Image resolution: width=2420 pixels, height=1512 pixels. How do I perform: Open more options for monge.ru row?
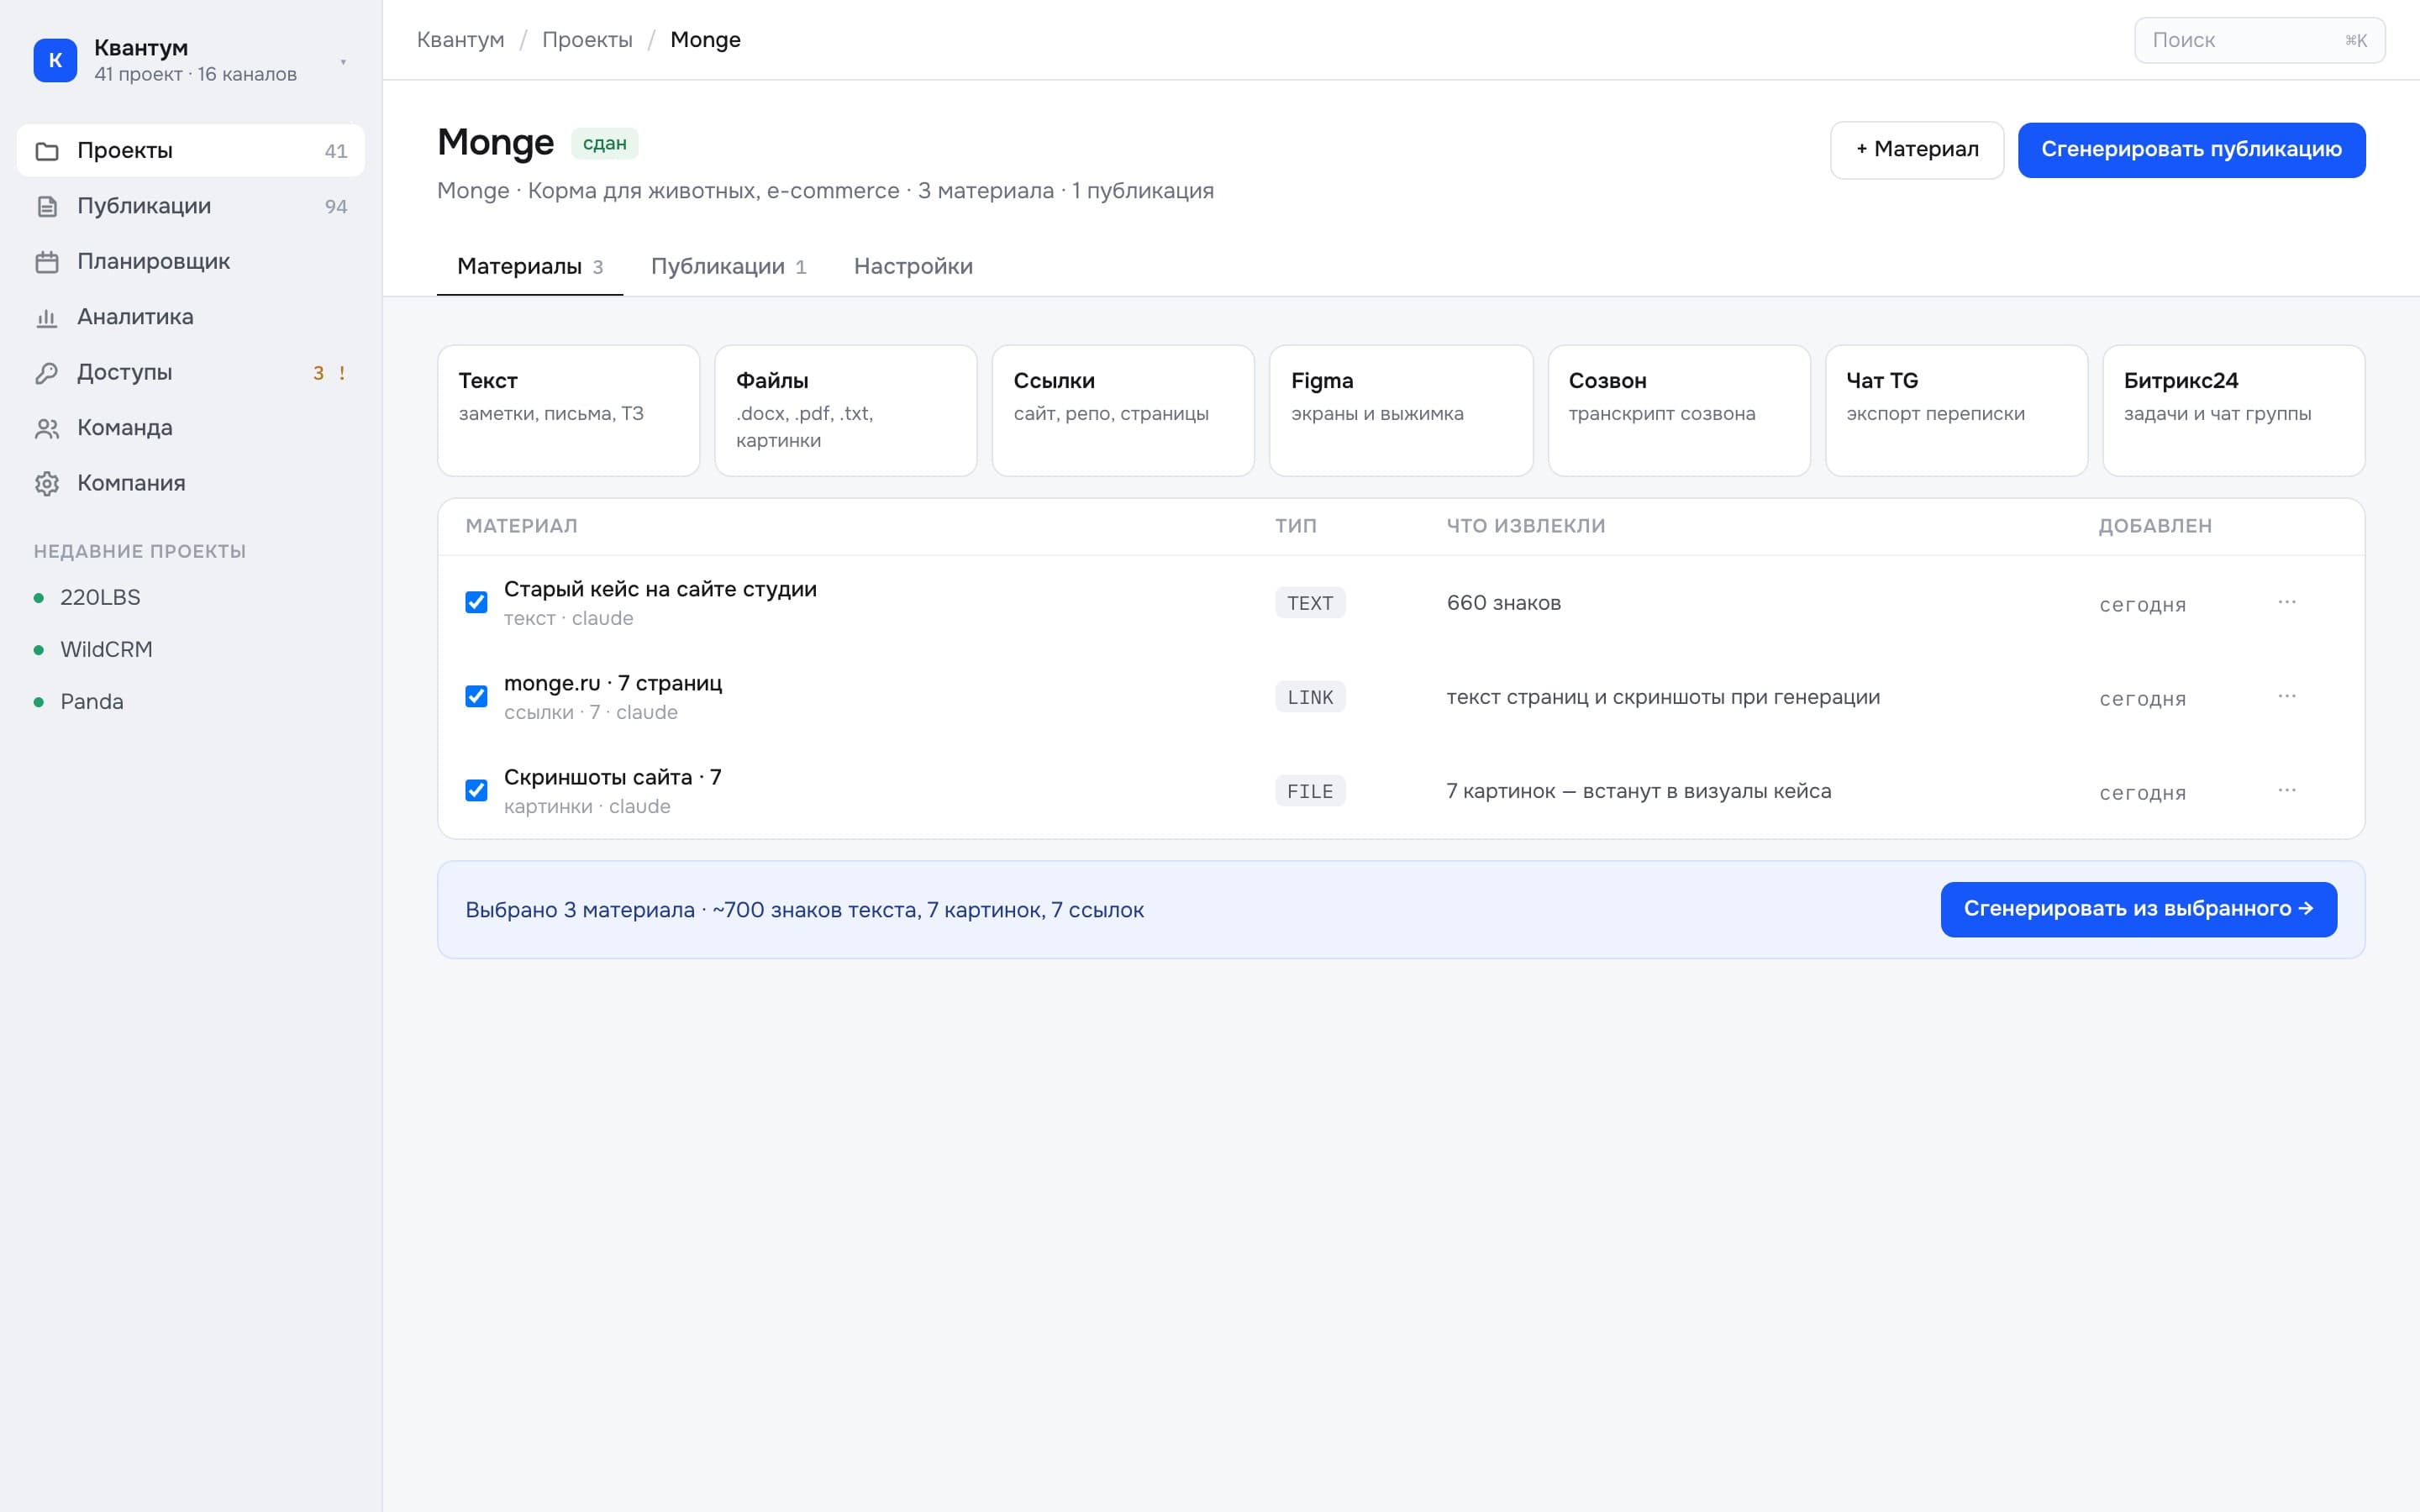tap(2287, 696)
